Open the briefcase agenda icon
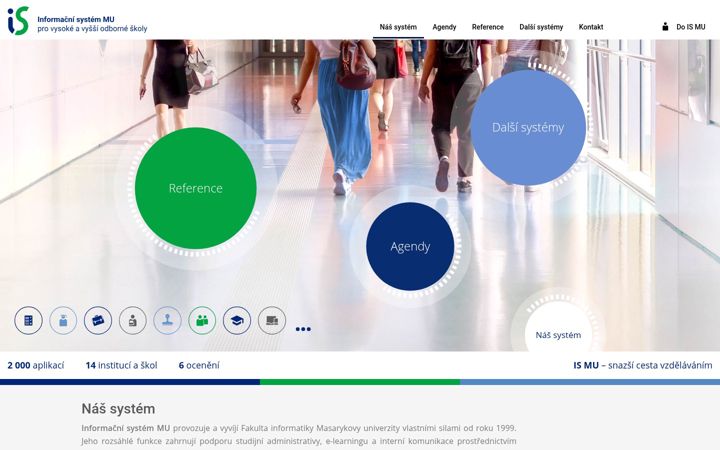 [98, 320]
